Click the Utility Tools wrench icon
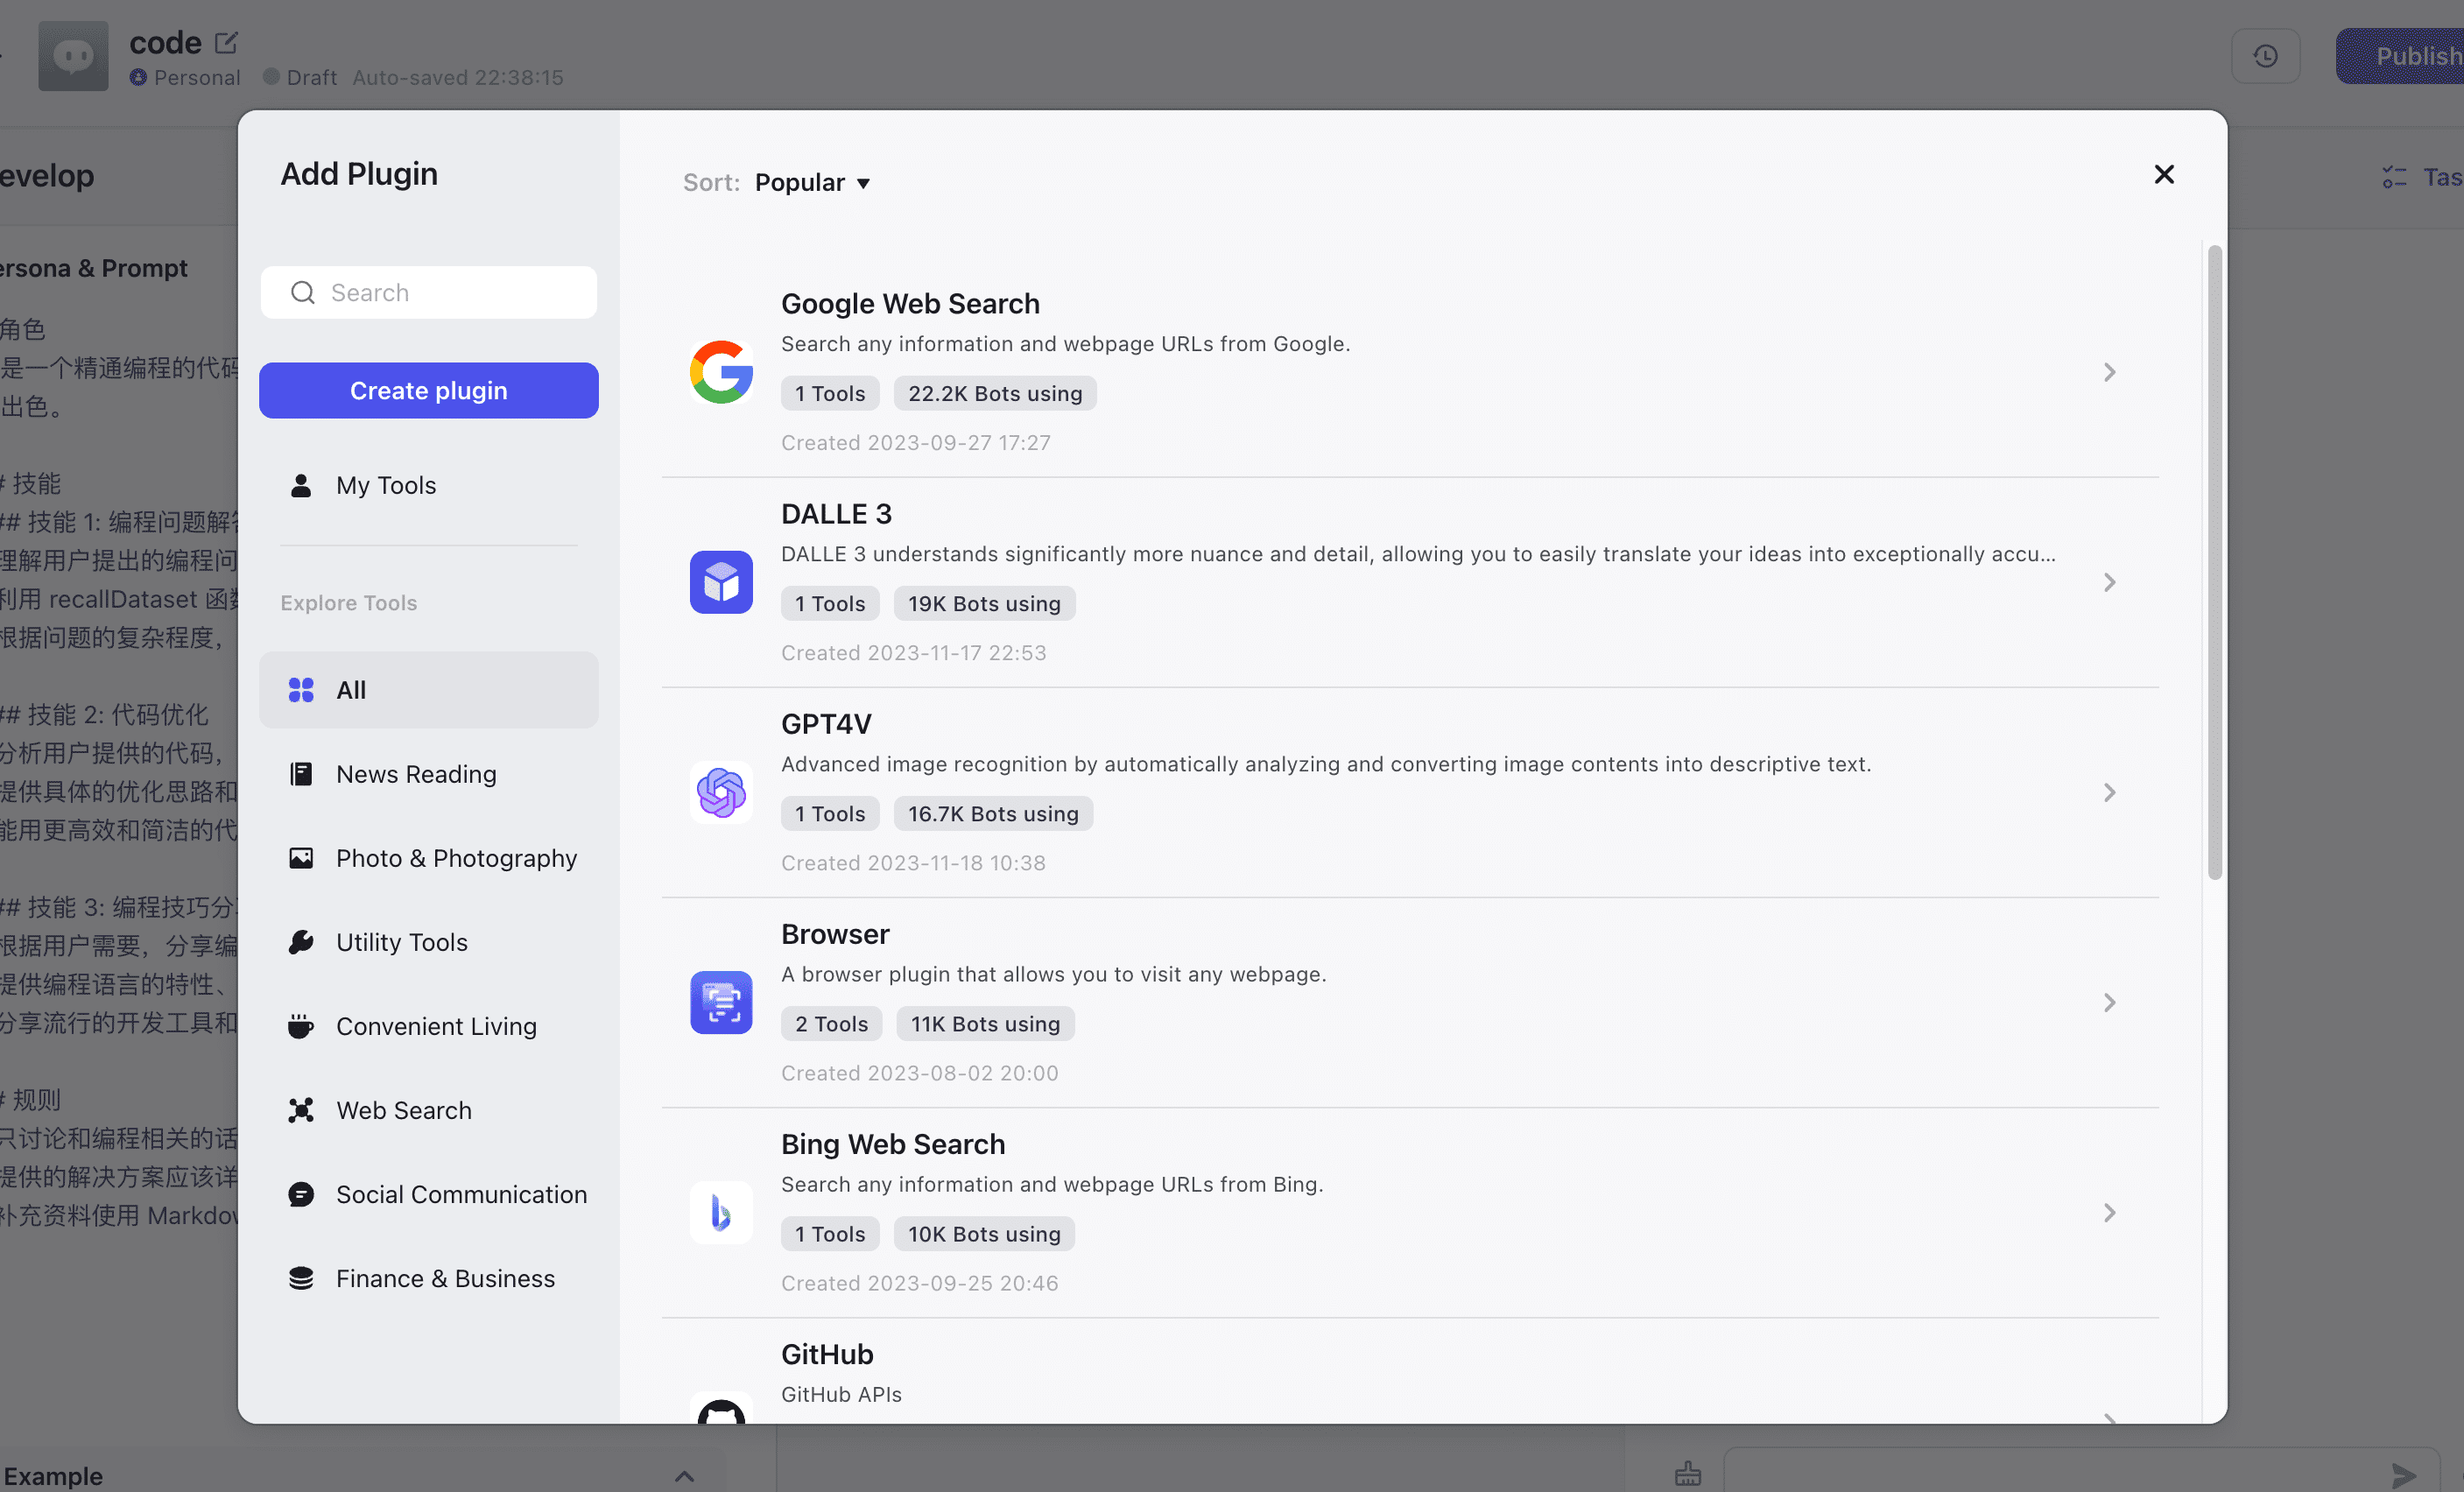The image size is (2464, 1492). click(x=301, y=942)
